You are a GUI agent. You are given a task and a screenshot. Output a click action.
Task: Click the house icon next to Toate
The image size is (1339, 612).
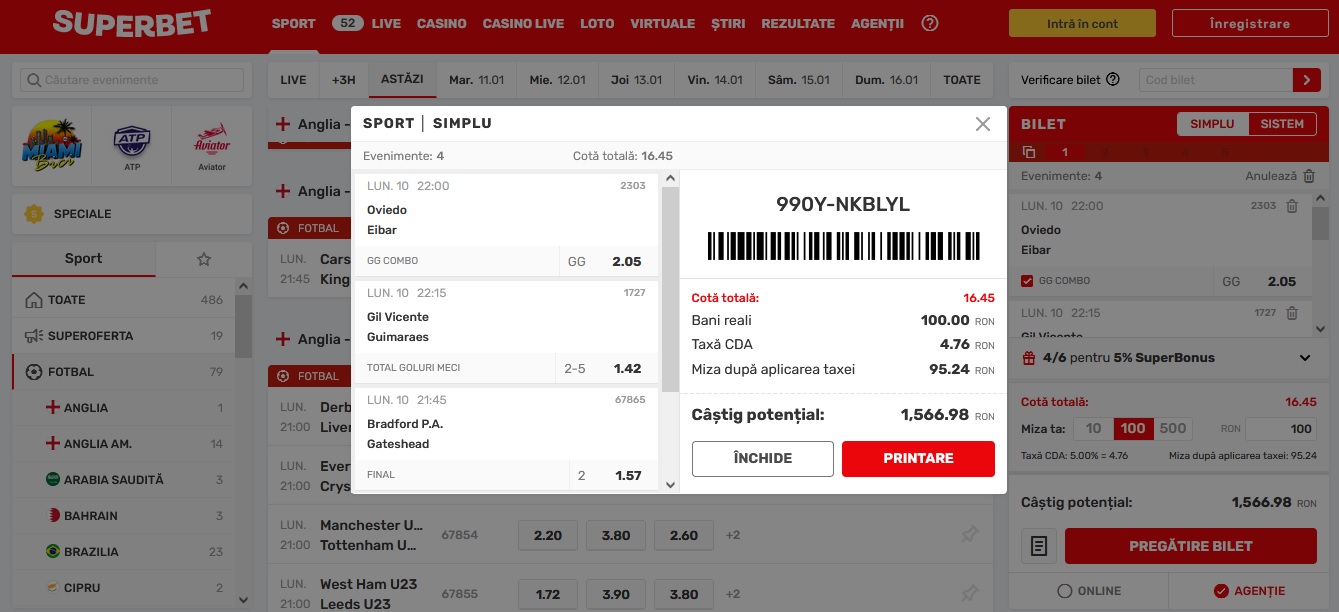[x=33, y=300]
